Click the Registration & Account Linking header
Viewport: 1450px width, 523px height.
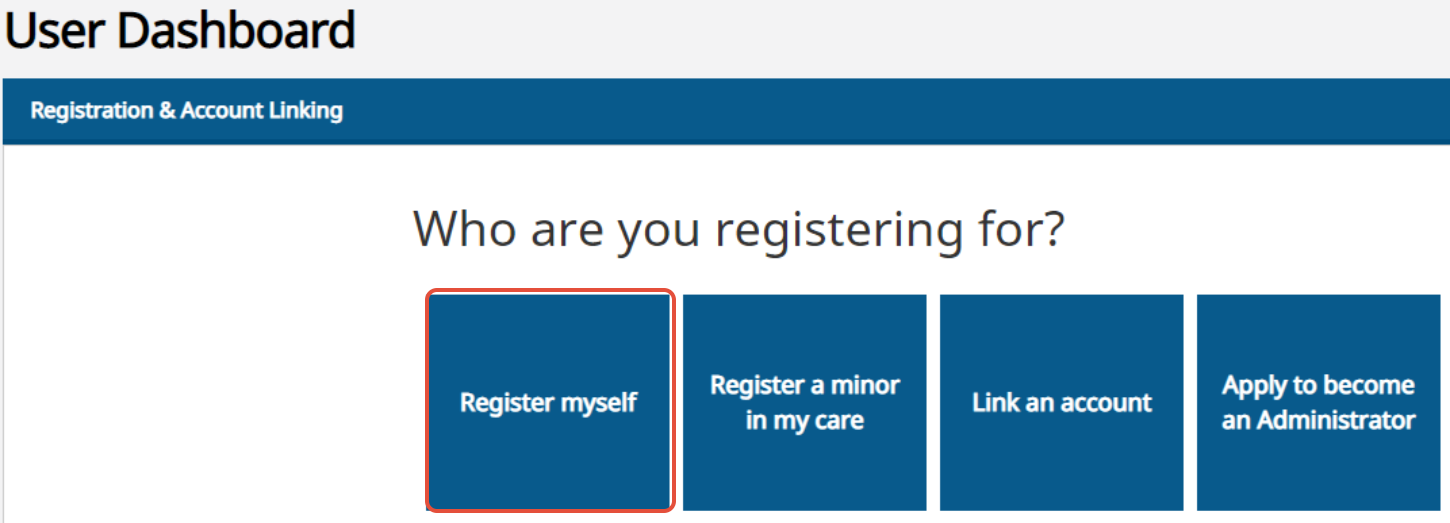[x=187, y=111]
